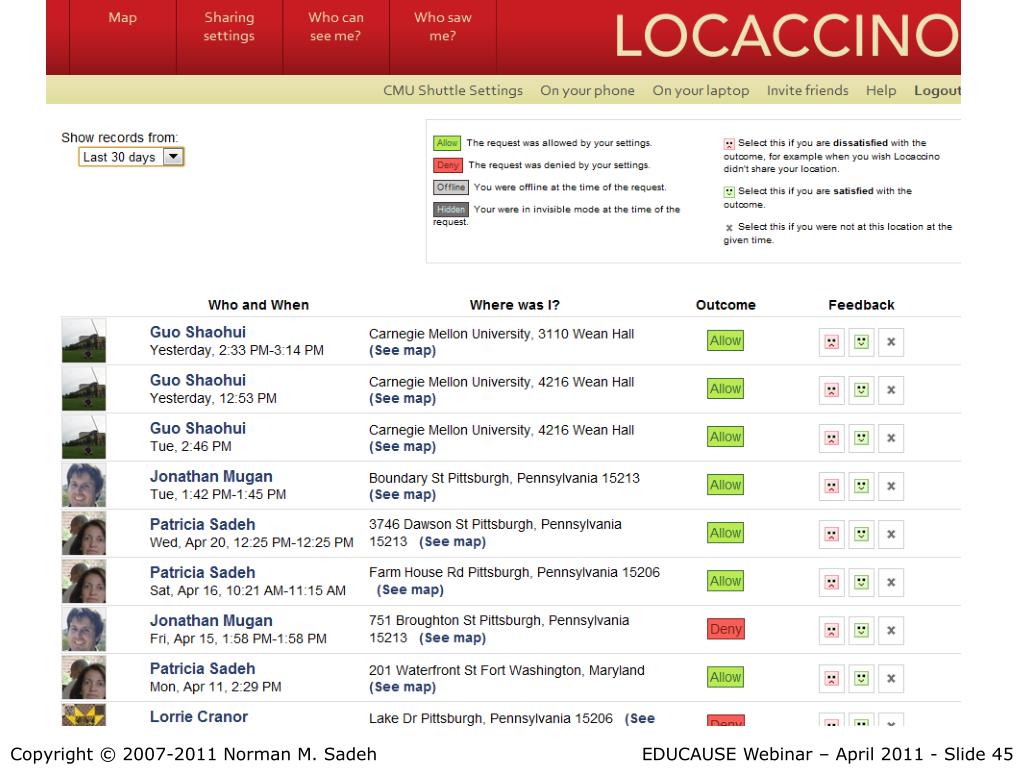Image resolution: width=1024 pixels, height=768 pixels.
Task: Click the Offline legend badge
Action: 451,187
